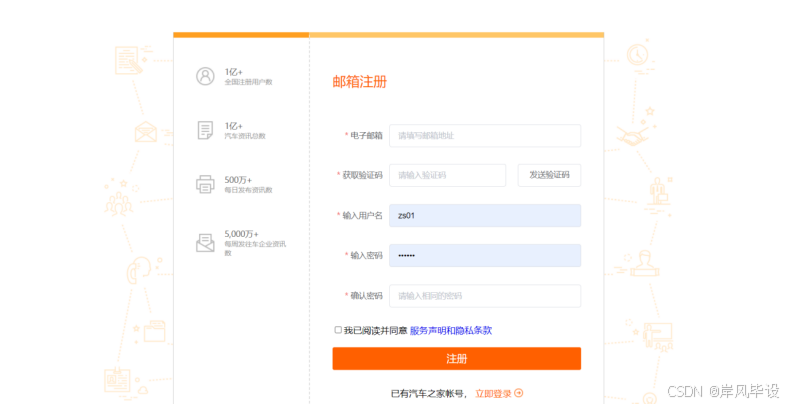Open the 服务声明和隐私条款 link
The height and width of the screenshot is (405, 786).
pyautogui.click(x=451, y=330)
